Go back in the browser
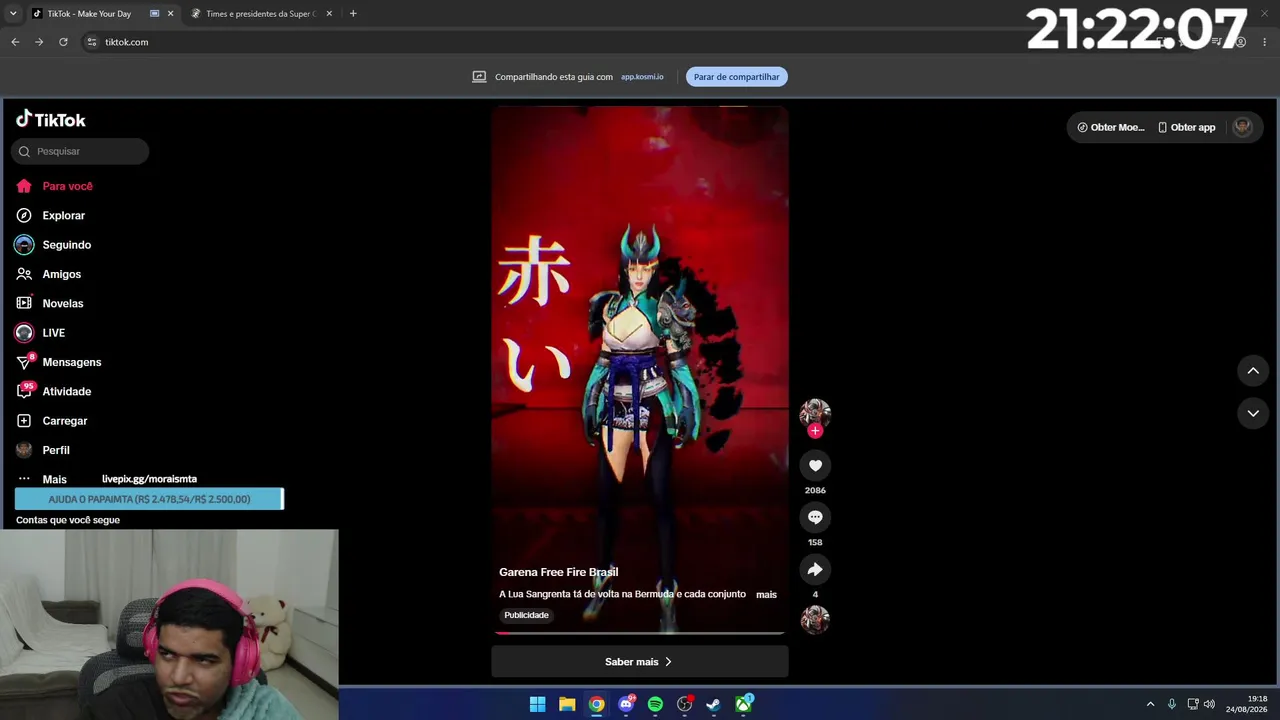1280x720 pixels. (15, 42)
